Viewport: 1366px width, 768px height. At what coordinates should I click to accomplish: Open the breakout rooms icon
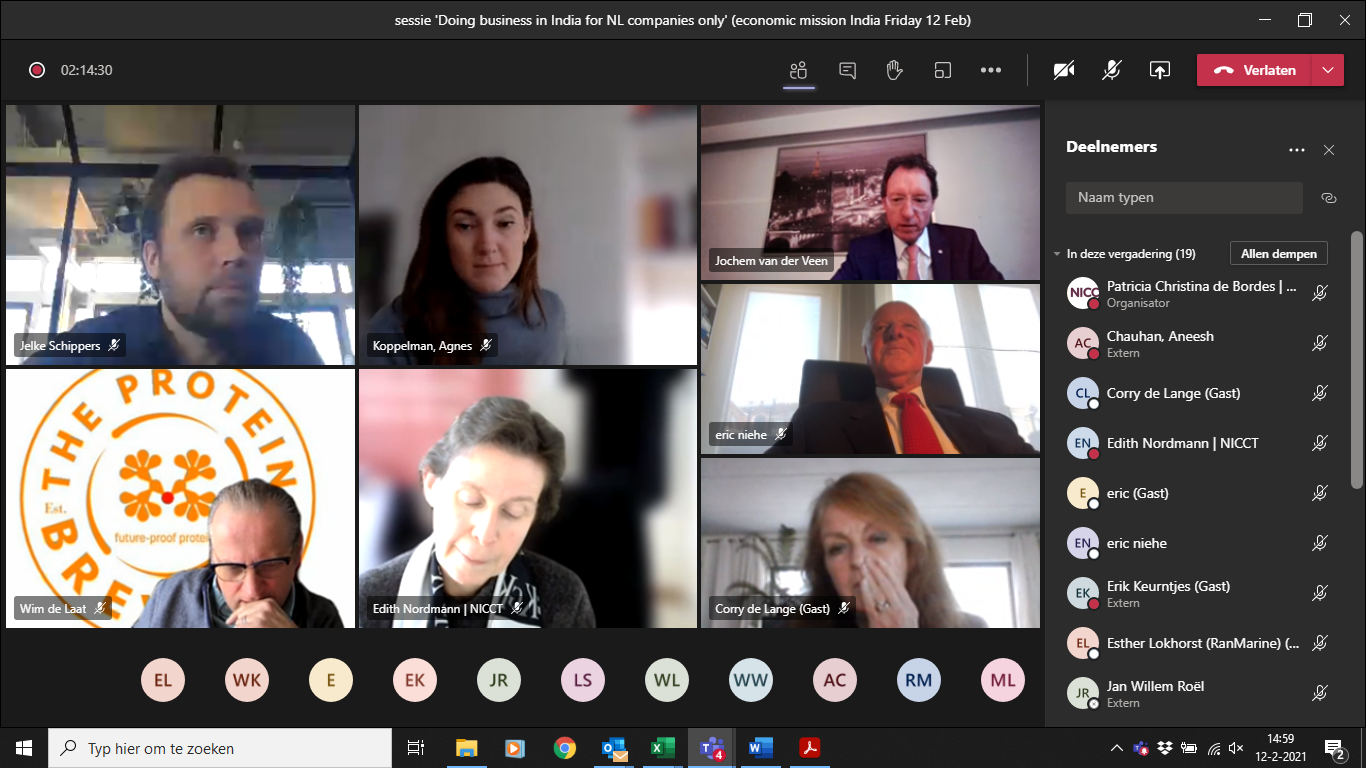942,70
